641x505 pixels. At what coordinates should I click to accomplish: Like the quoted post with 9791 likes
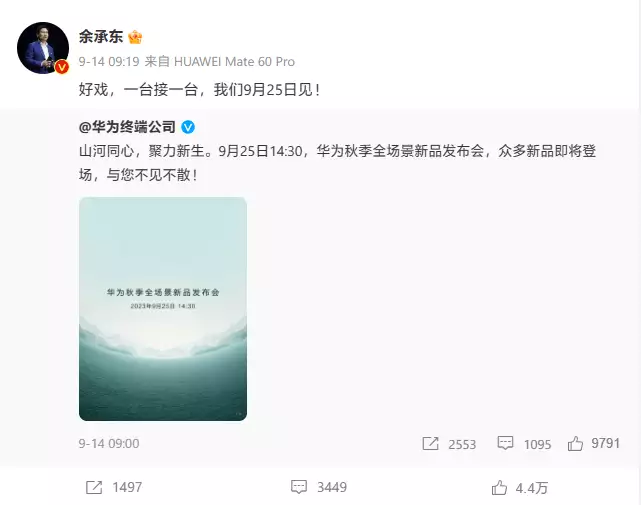click(x=575, y=443)
